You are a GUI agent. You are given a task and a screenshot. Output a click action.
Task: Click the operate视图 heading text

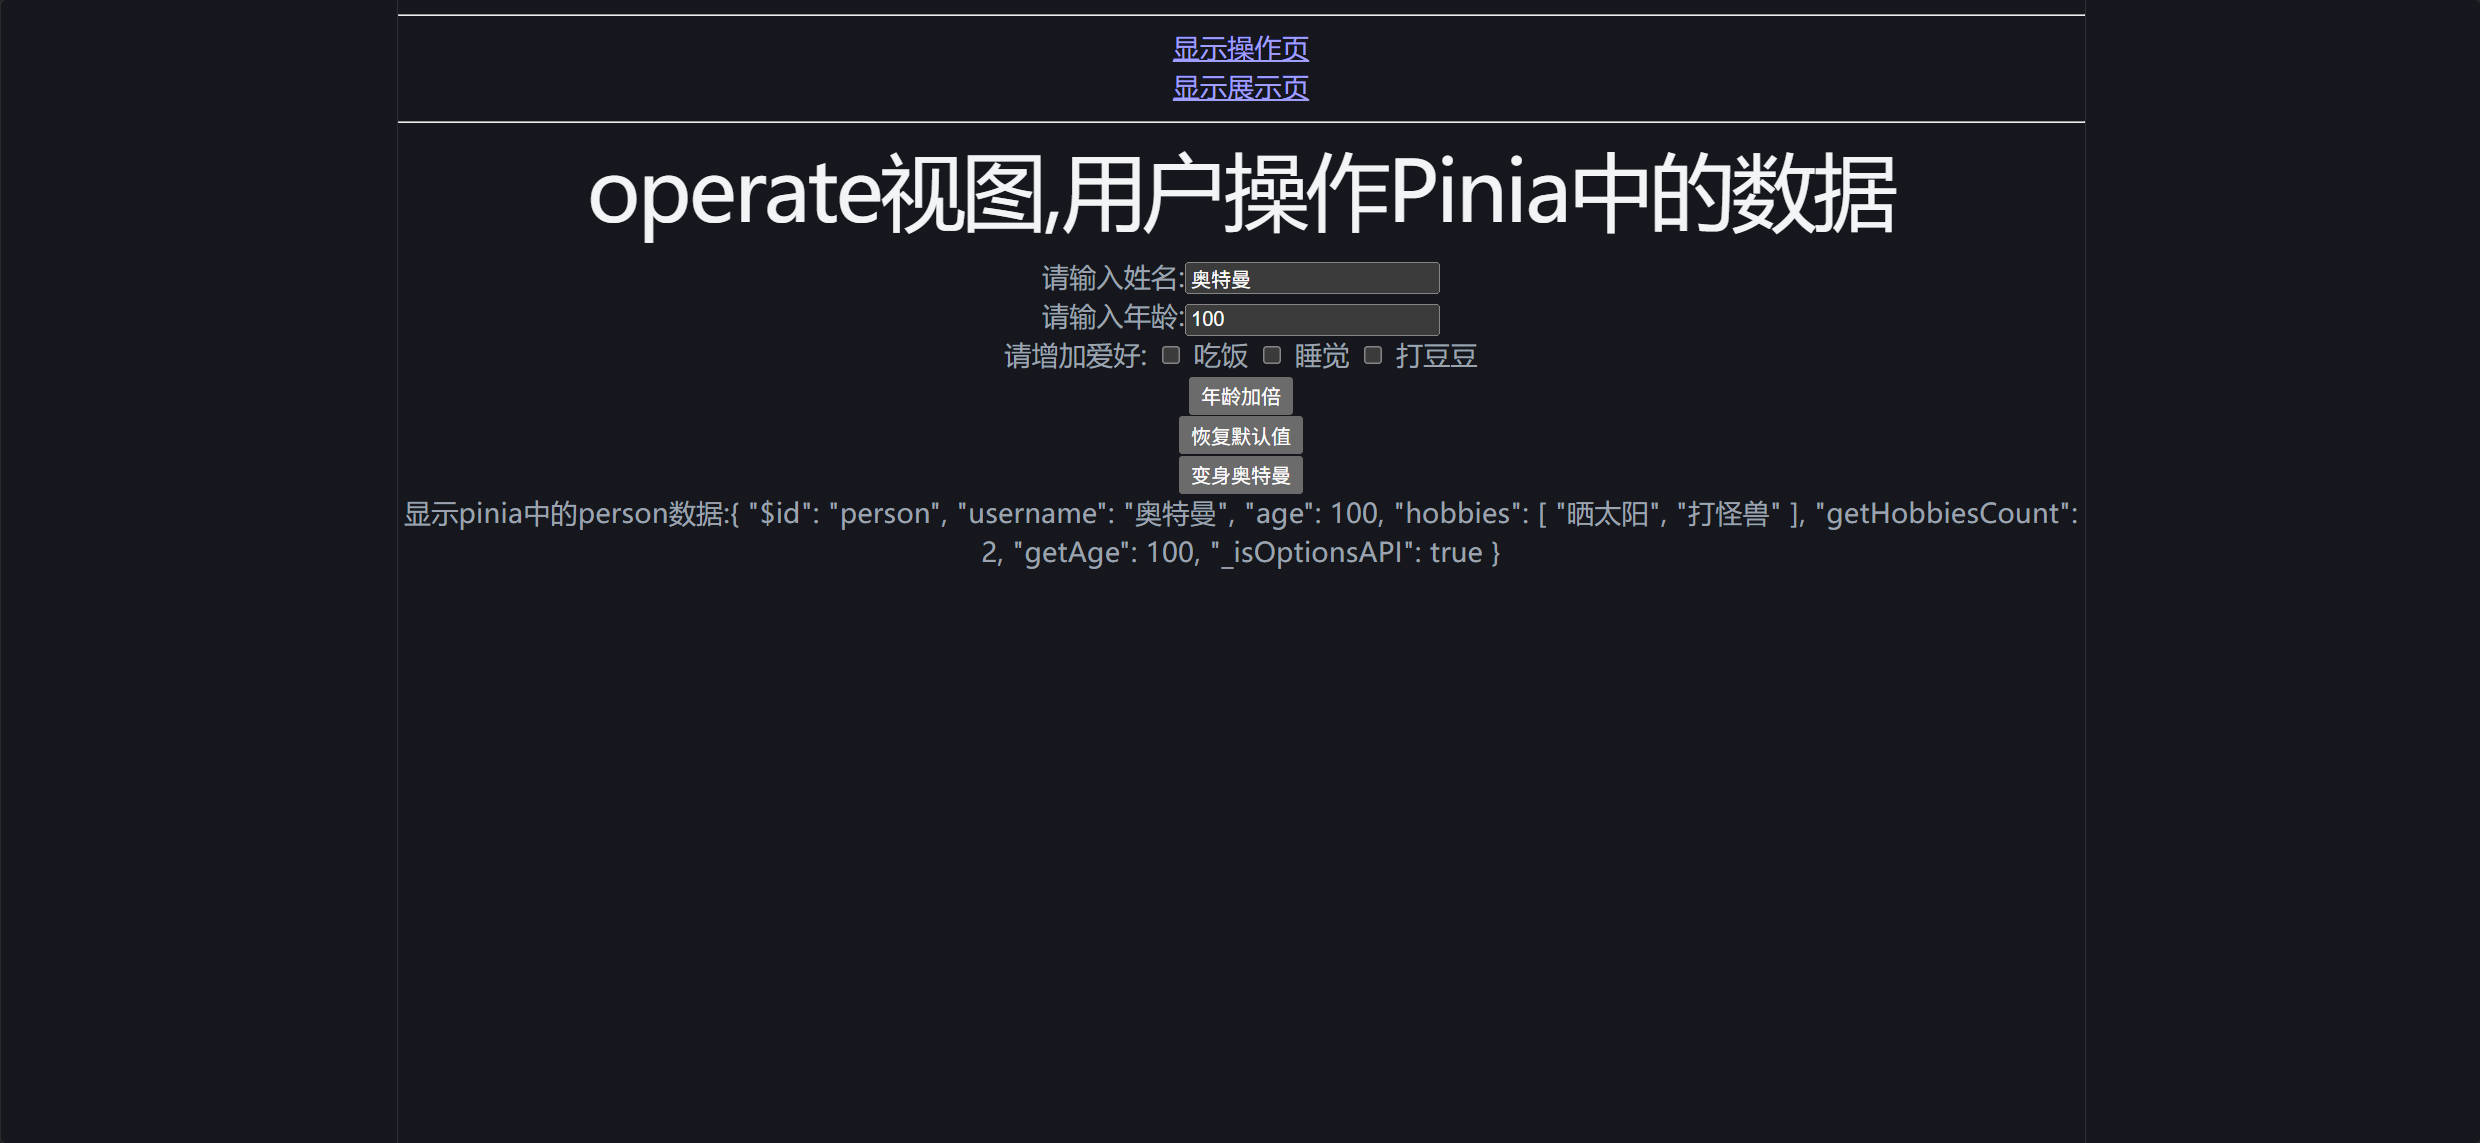(1241, 193)
